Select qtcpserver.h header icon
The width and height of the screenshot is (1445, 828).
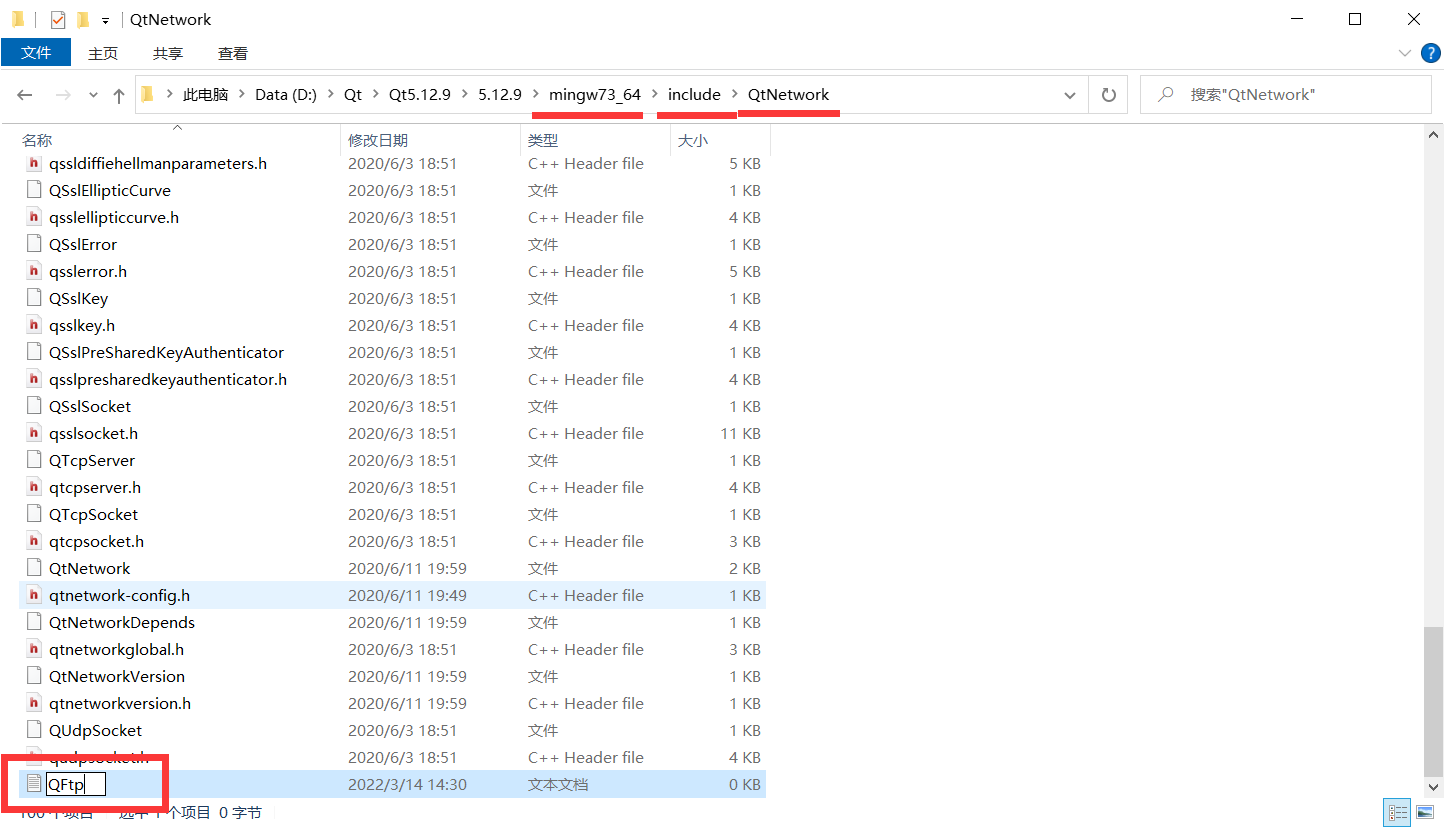[x=34, y=487]
